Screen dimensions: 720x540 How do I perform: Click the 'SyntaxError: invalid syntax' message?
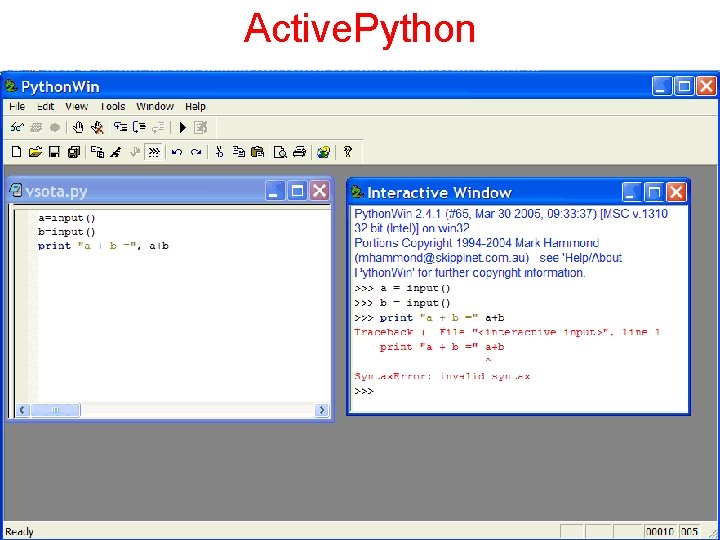[442, 377]
